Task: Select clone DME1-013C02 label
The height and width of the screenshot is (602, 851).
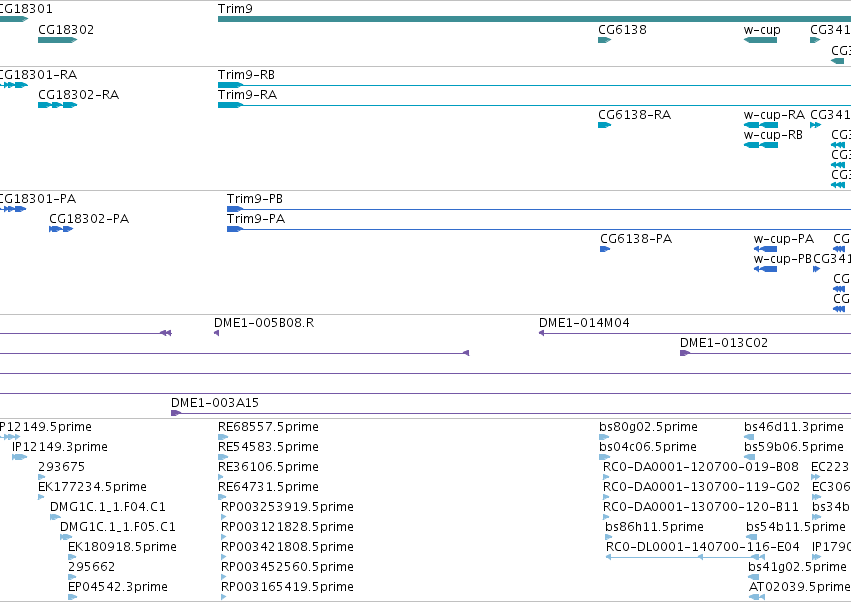Action: tap(724, 343)
